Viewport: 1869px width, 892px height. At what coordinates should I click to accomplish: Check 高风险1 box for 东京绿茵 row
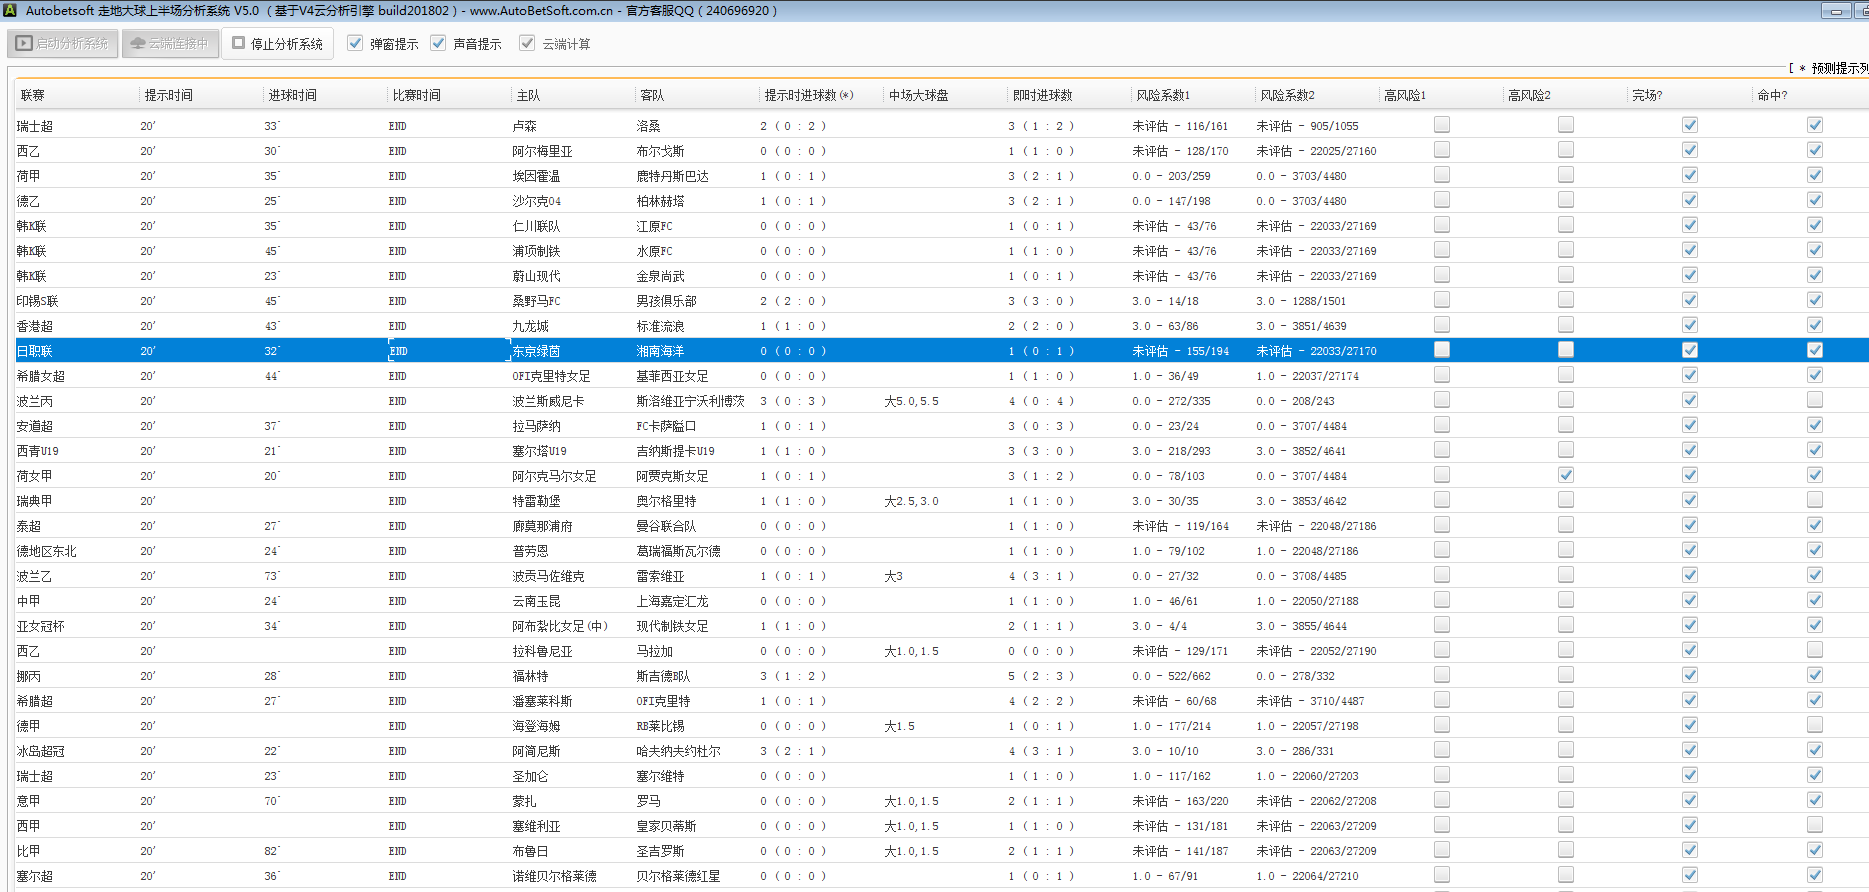1441,350
